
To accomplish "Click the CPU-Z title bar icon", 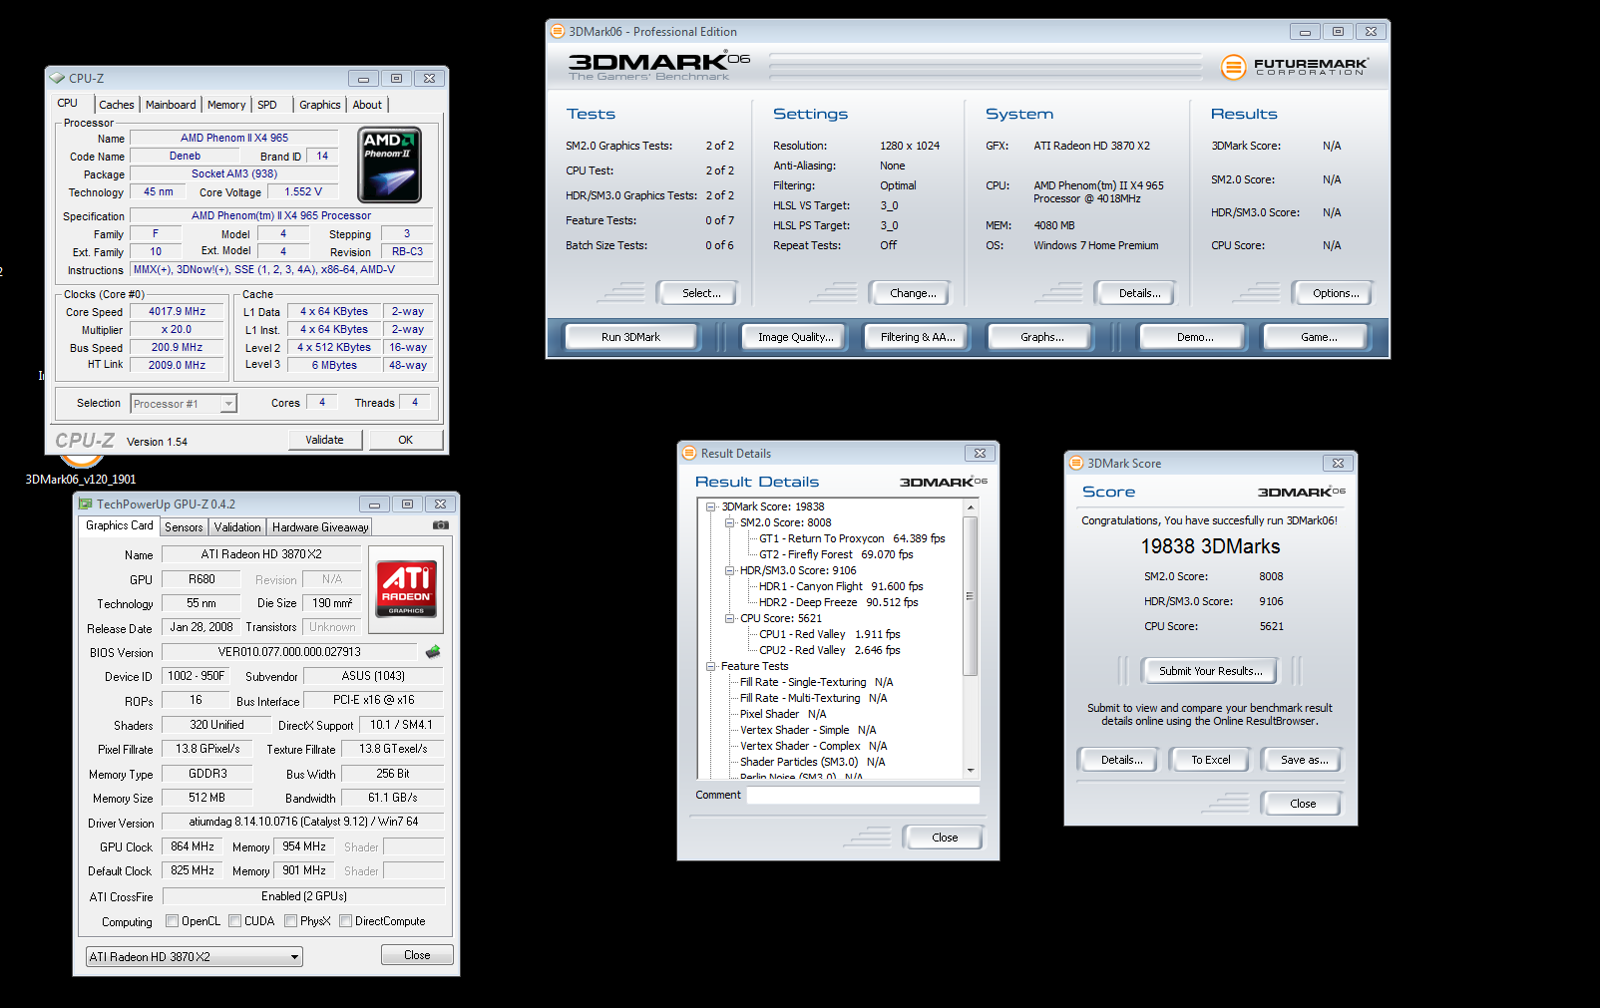I will coord(58,78).
